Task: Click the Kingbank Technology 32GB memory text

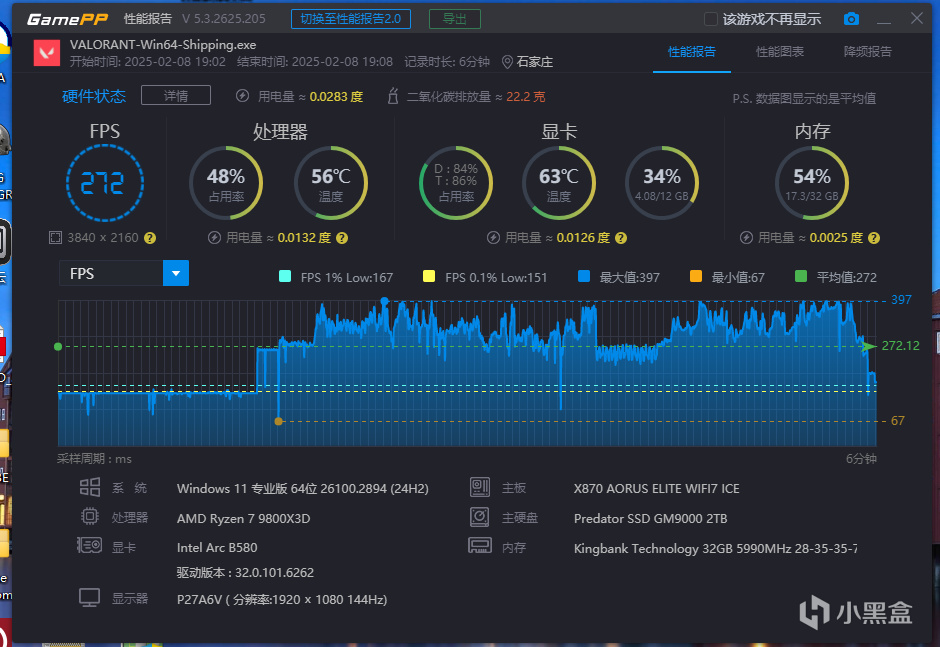Action: tap(715, 549)
